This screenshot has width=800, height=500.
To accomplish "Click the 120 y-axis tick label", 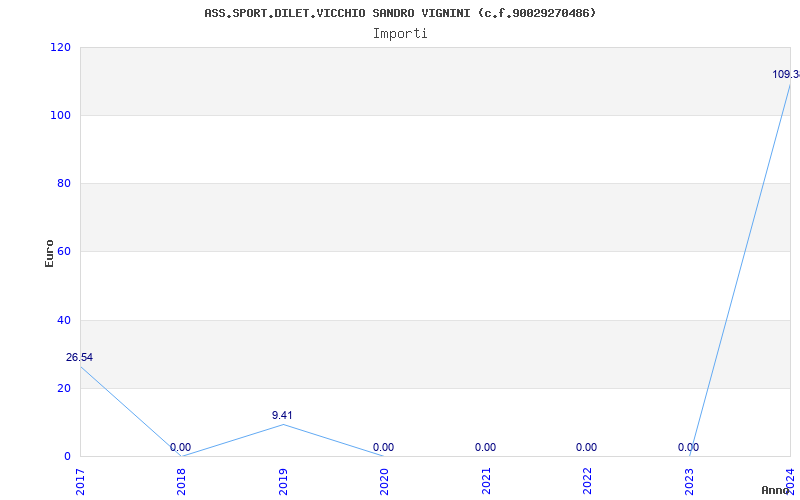I will click(60, 47).
